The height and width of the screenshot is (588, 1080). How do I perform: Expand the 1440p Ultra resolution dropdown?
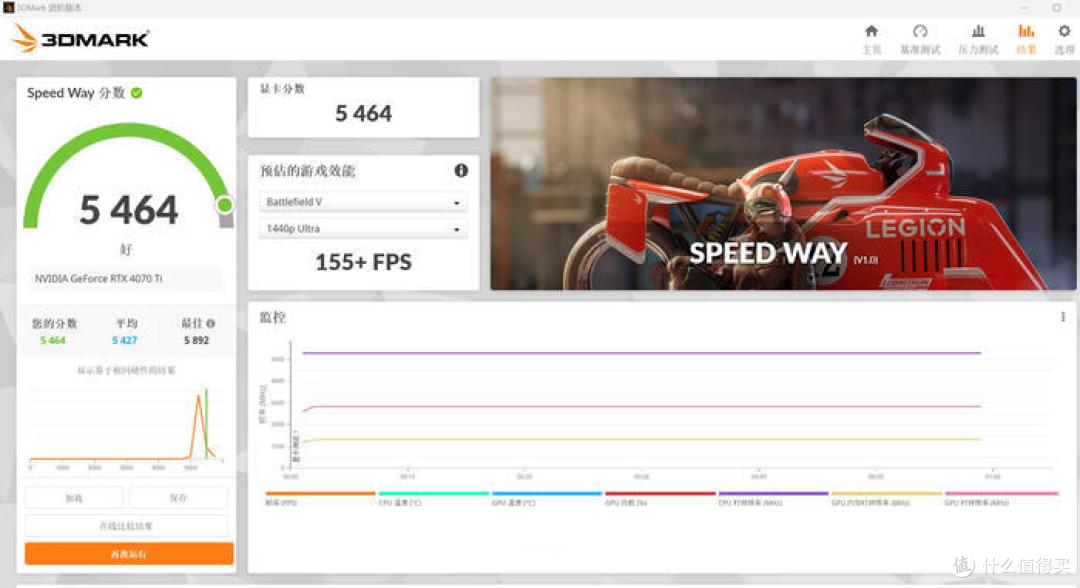(363, 229)
